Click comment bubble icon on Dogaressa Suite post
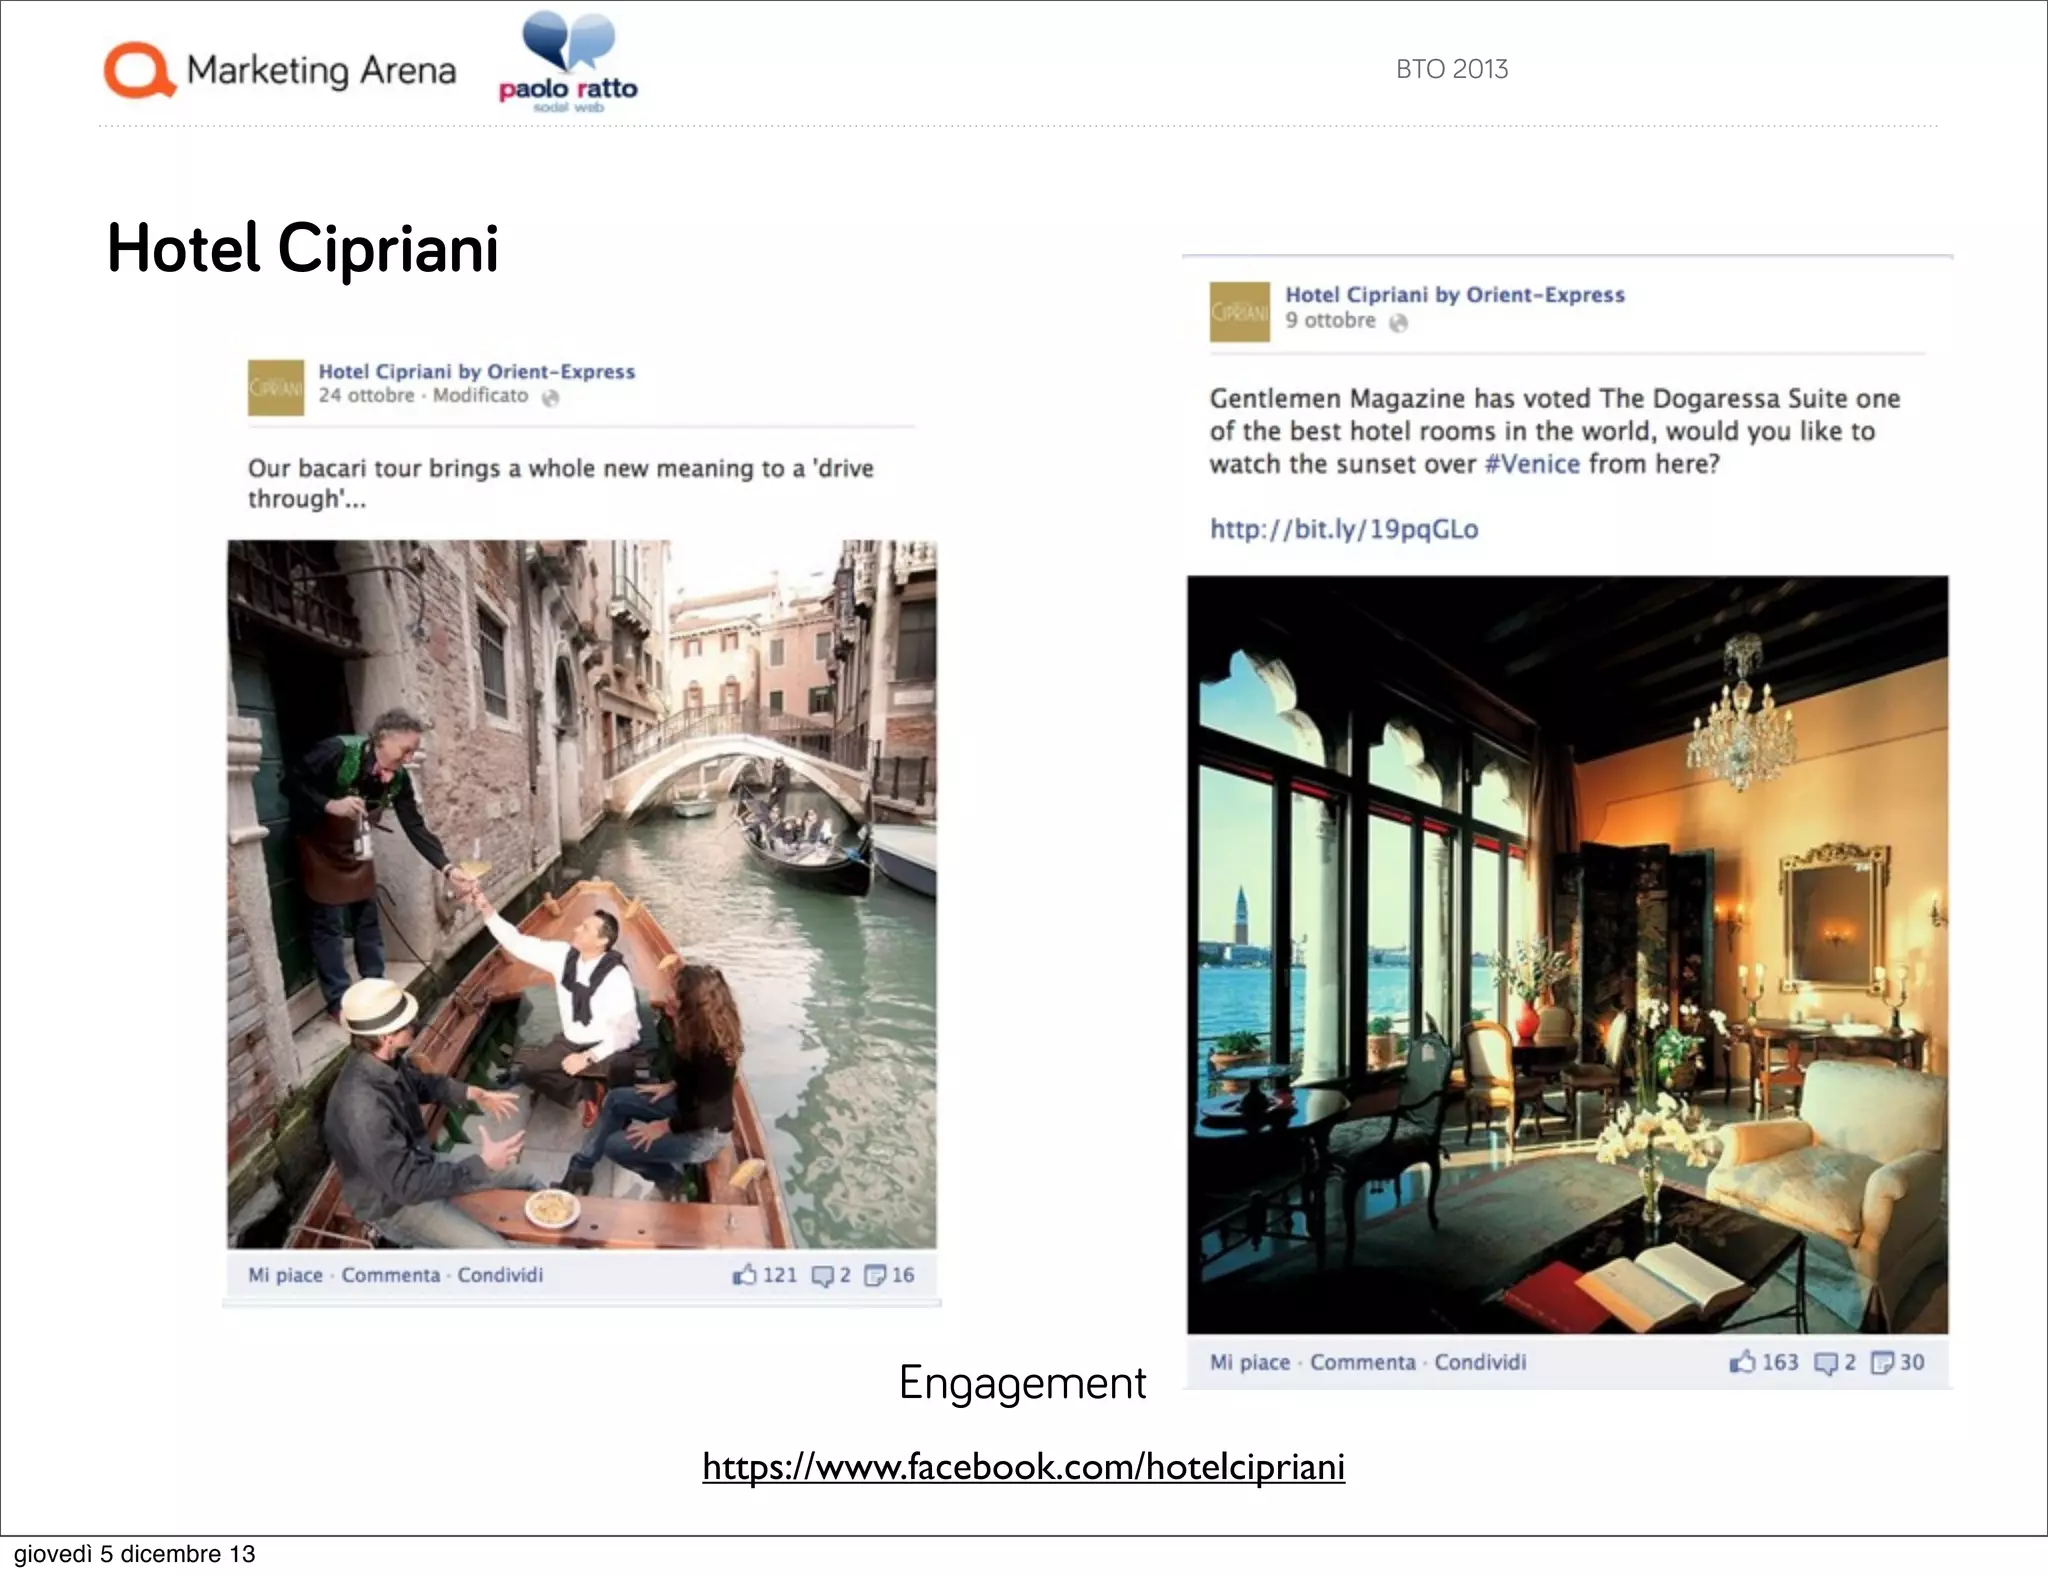This screenshot has height=1576, width=2048. pos(1826,1363)
